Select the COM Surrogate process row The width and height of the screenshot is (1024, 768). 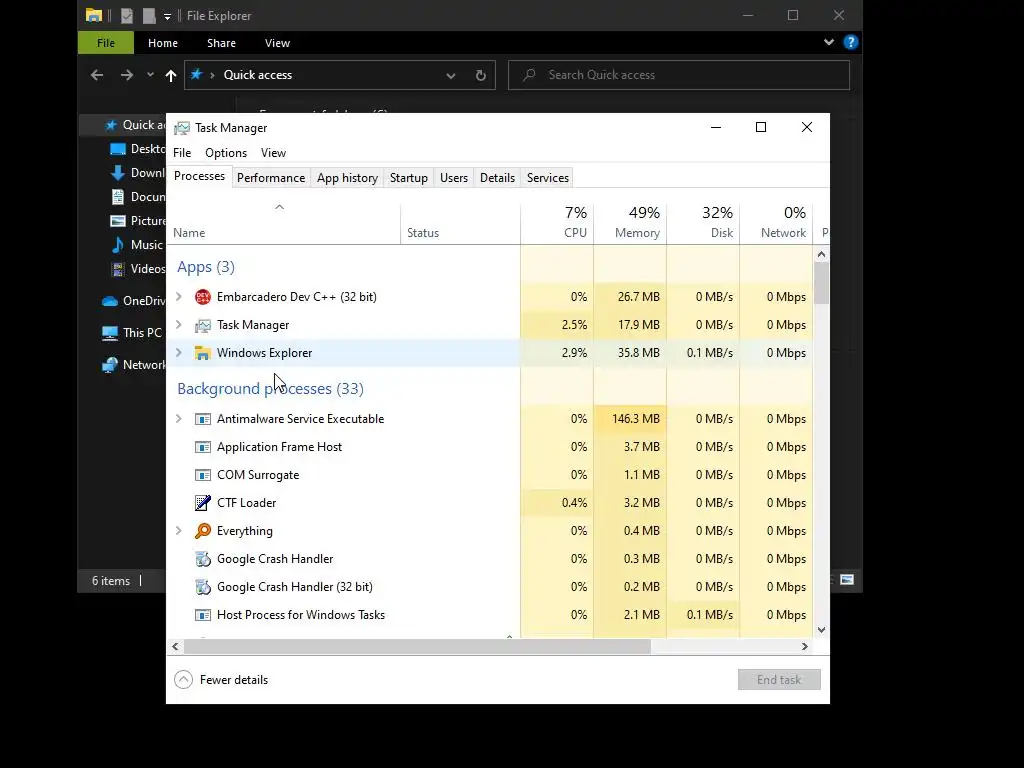coord(490,475)
